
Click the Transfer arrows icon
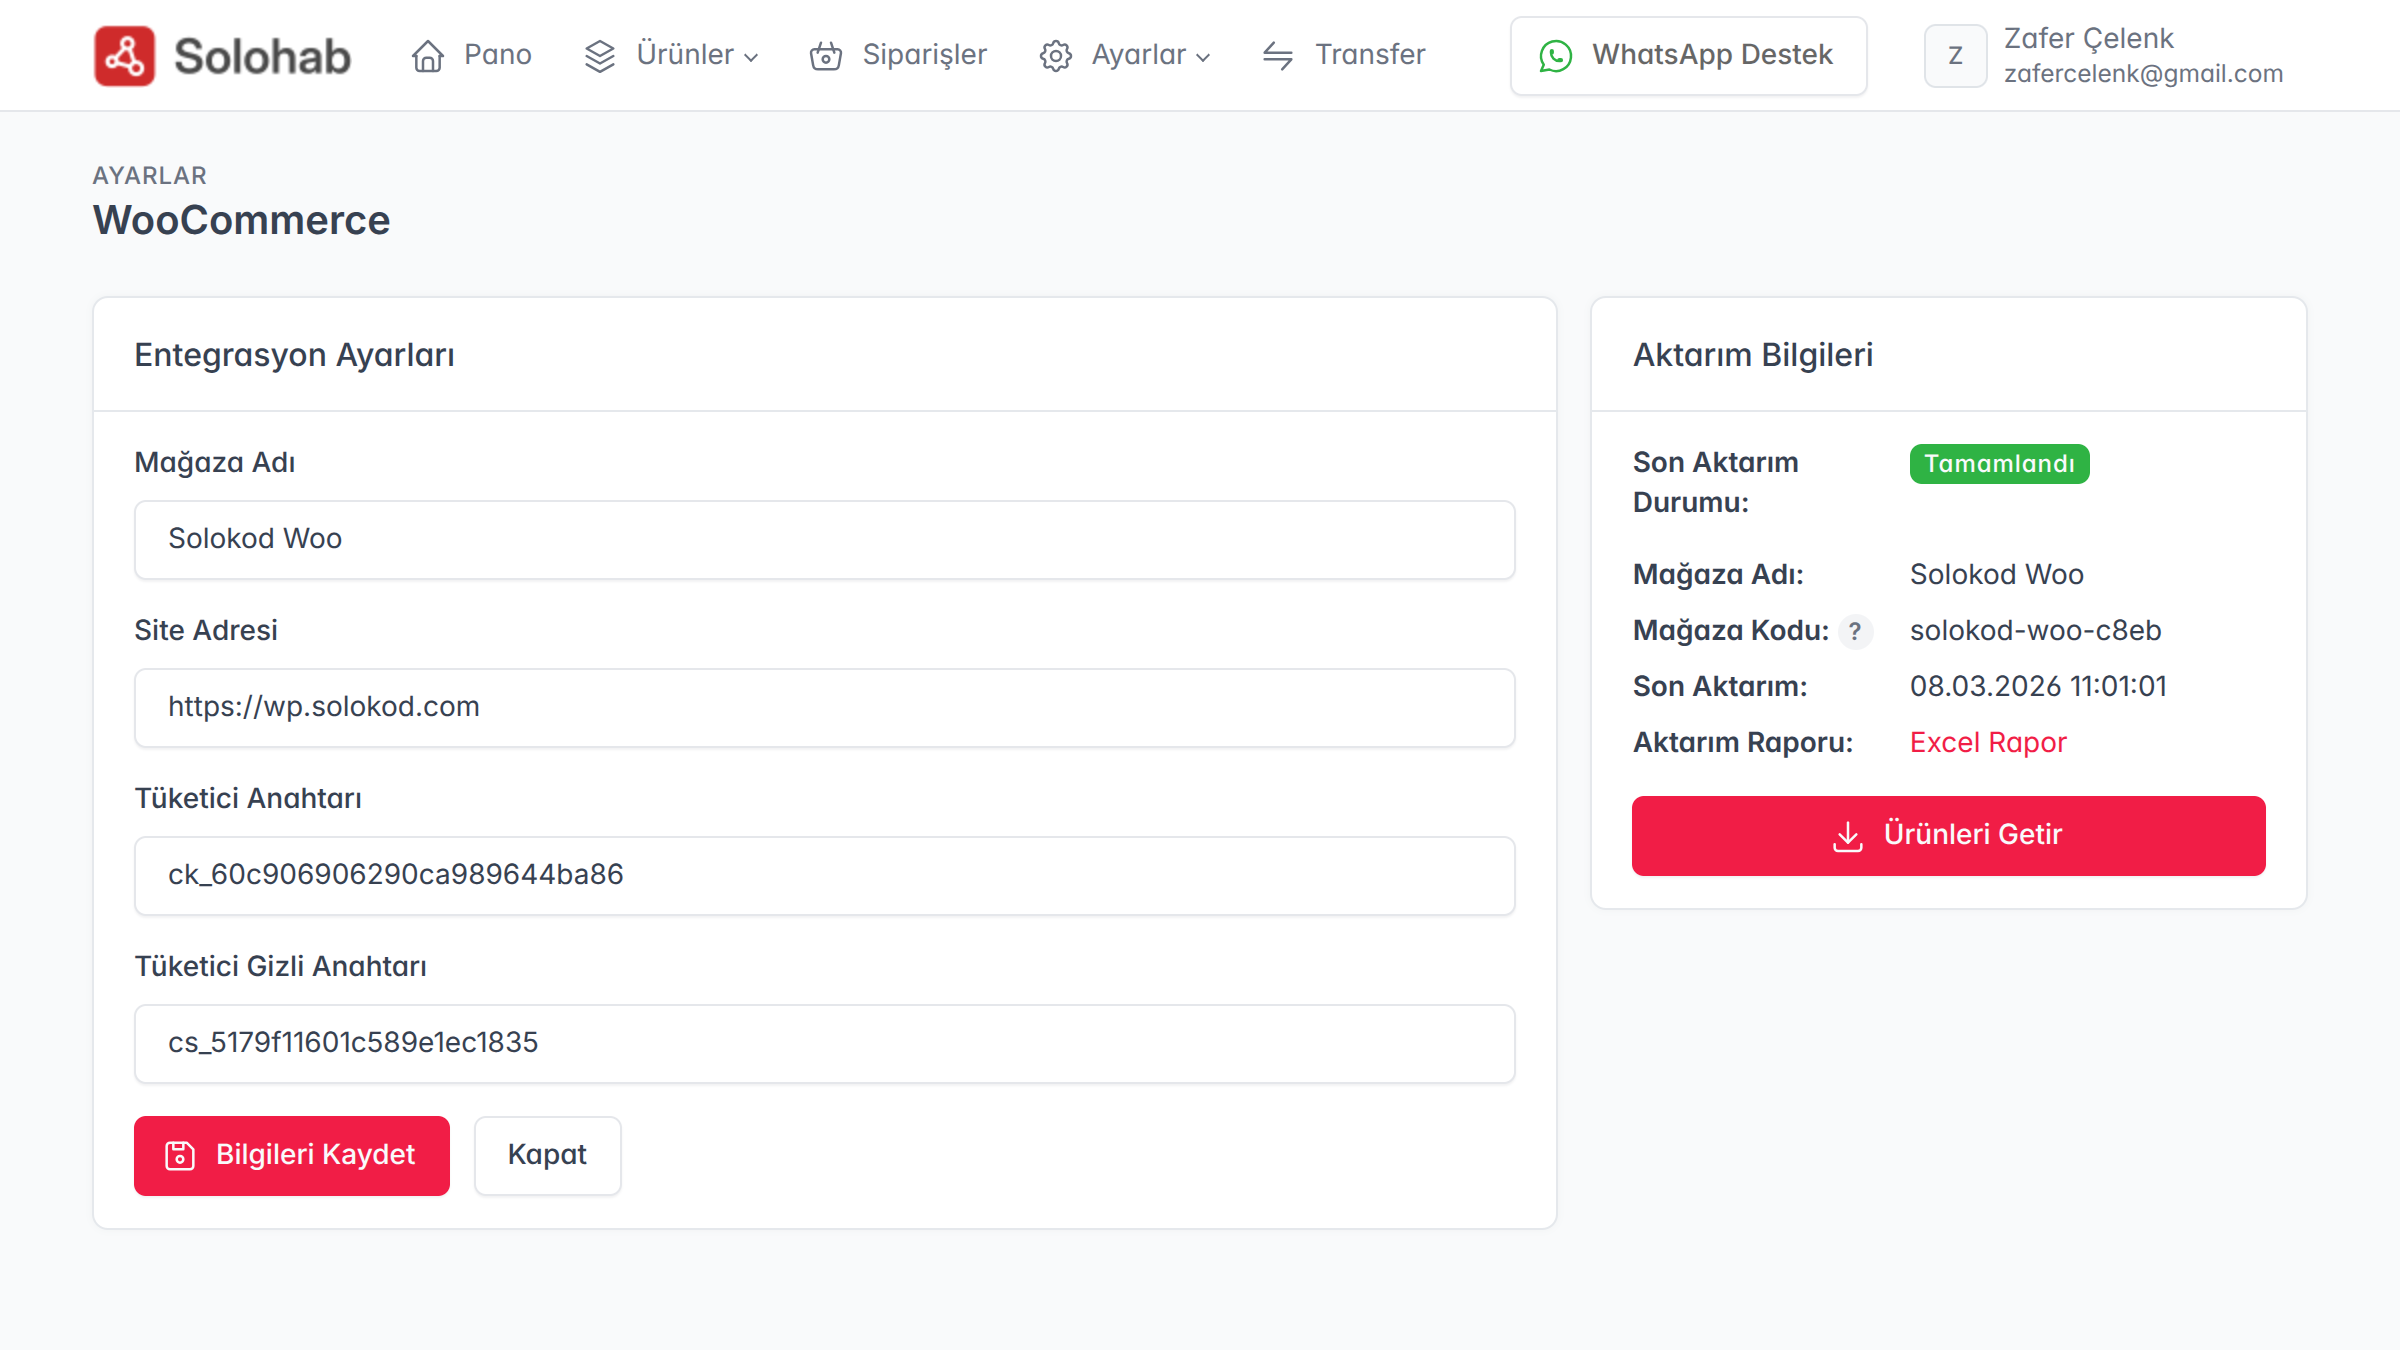click(1278, 56)
